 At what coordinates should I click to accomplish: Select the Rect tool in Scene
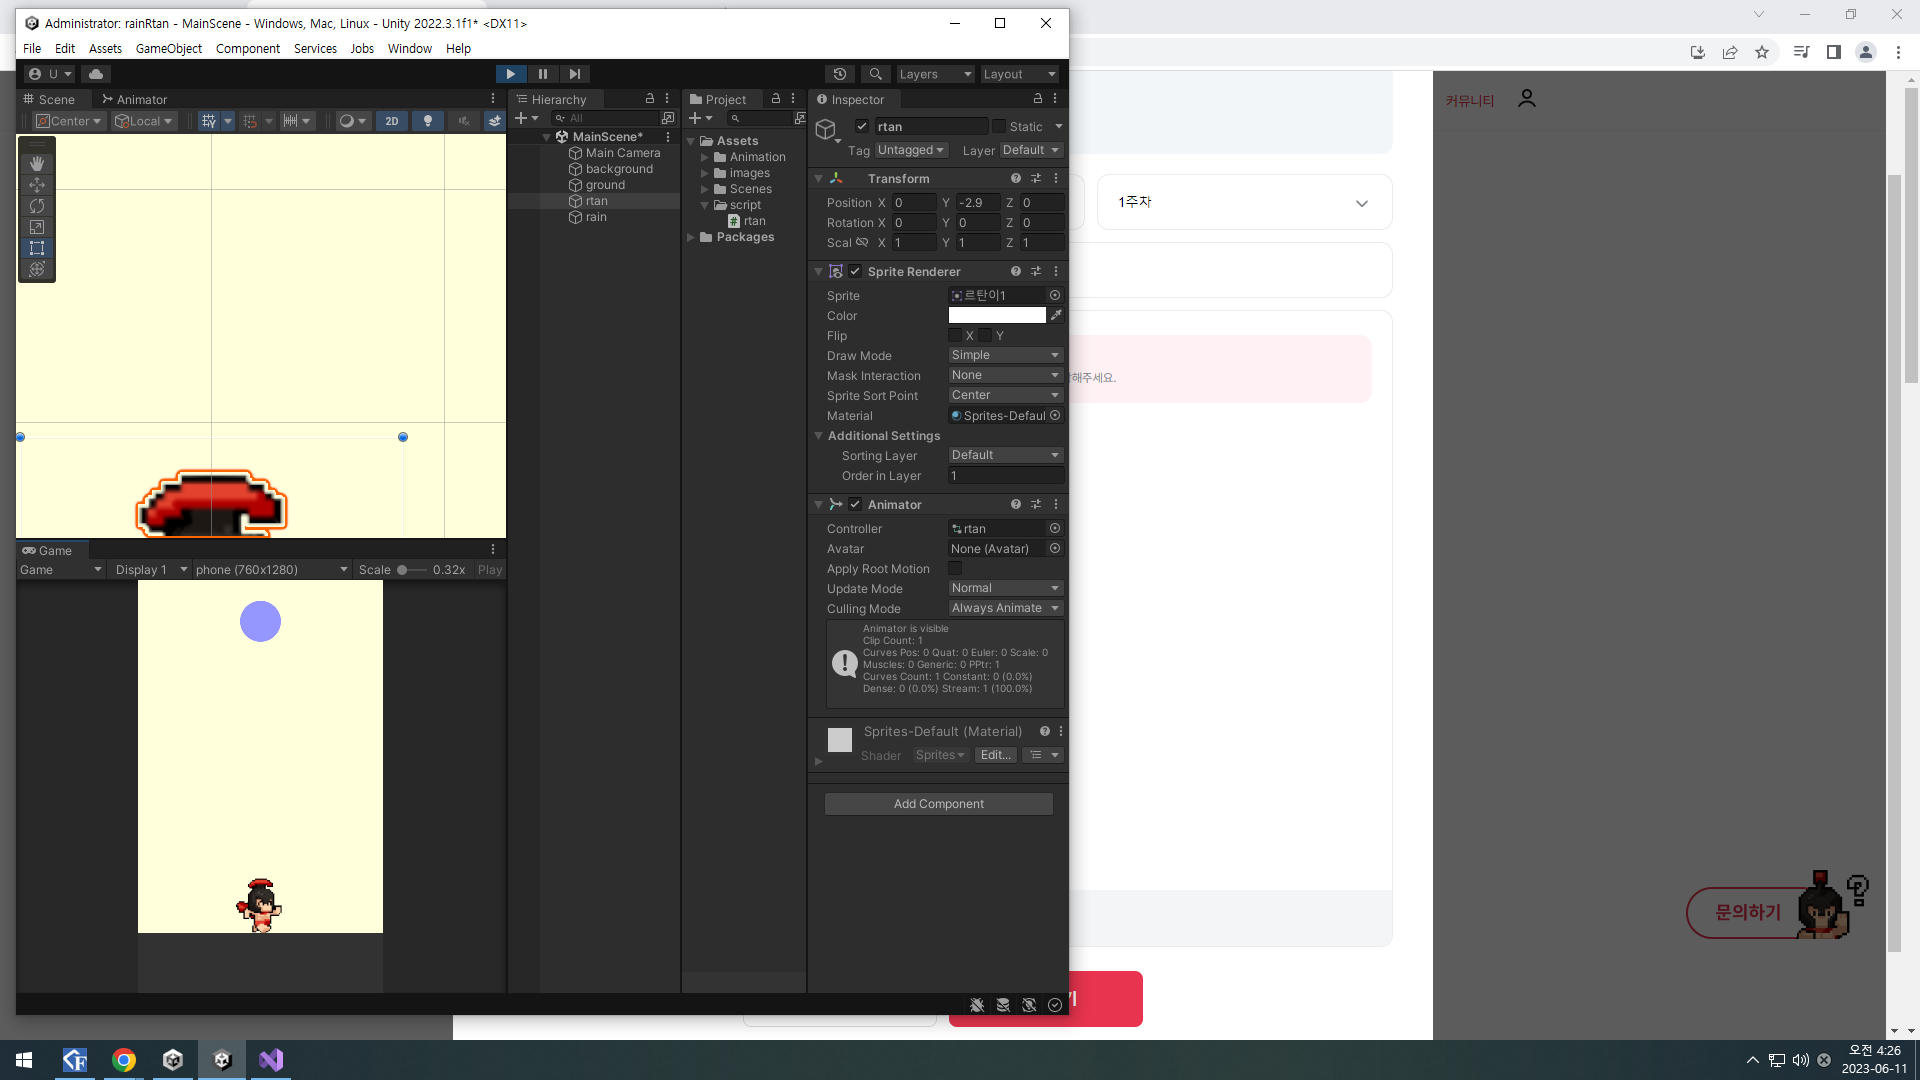pos(37,248)
